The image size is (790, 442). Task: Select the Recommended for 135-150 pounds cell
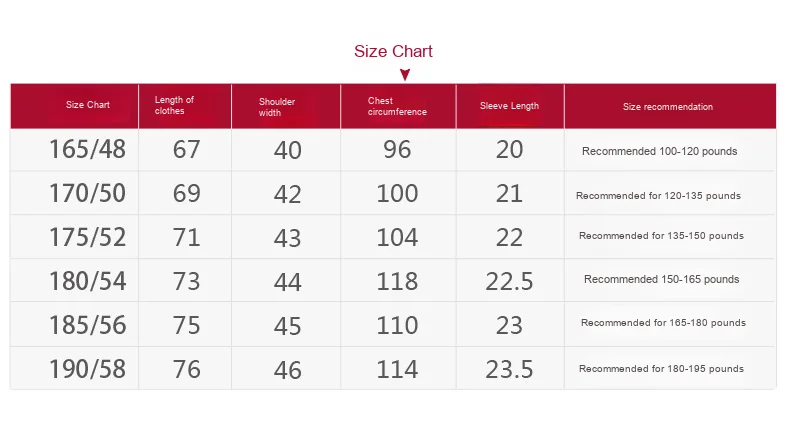[661, 236]
